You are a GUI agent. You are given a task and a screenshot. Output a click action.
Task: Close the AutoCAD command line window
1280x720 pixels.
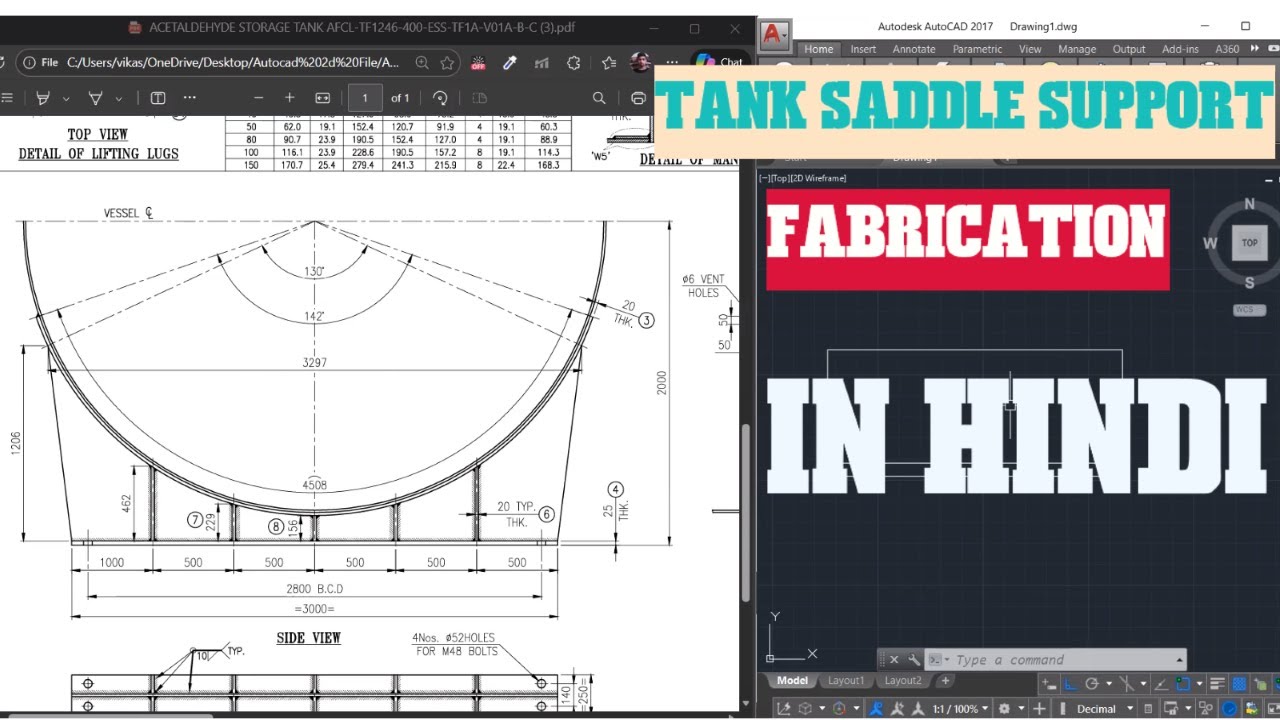(x=894, y=660)
